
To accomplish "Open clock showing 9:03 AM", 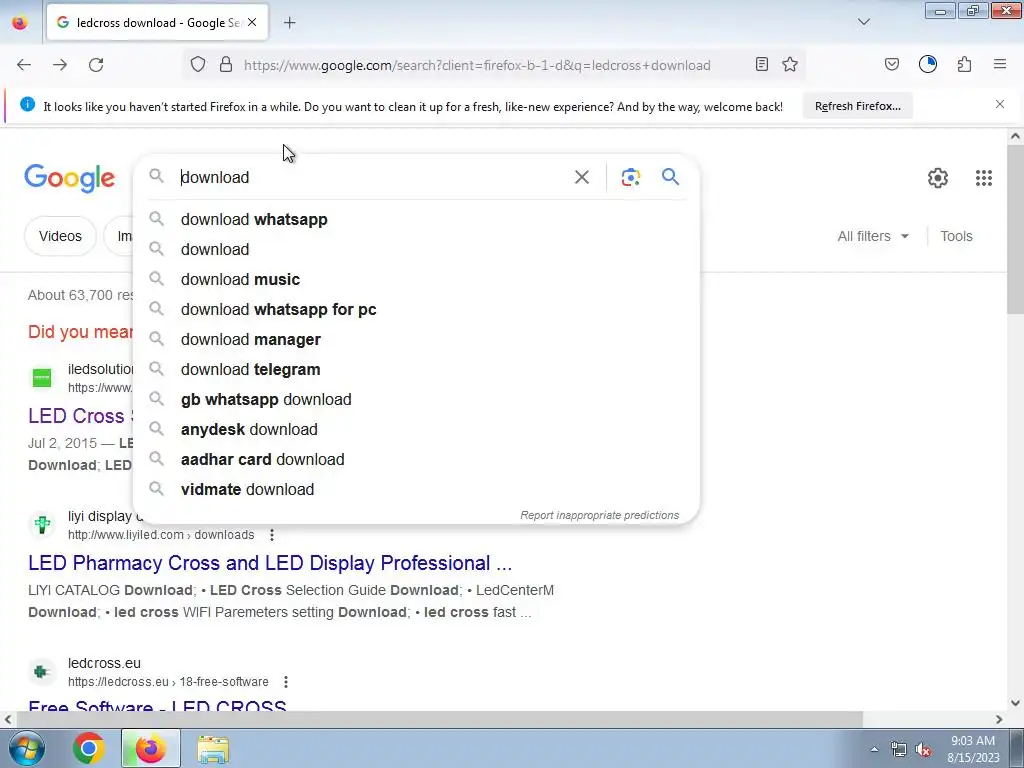I will pos(973,749).
